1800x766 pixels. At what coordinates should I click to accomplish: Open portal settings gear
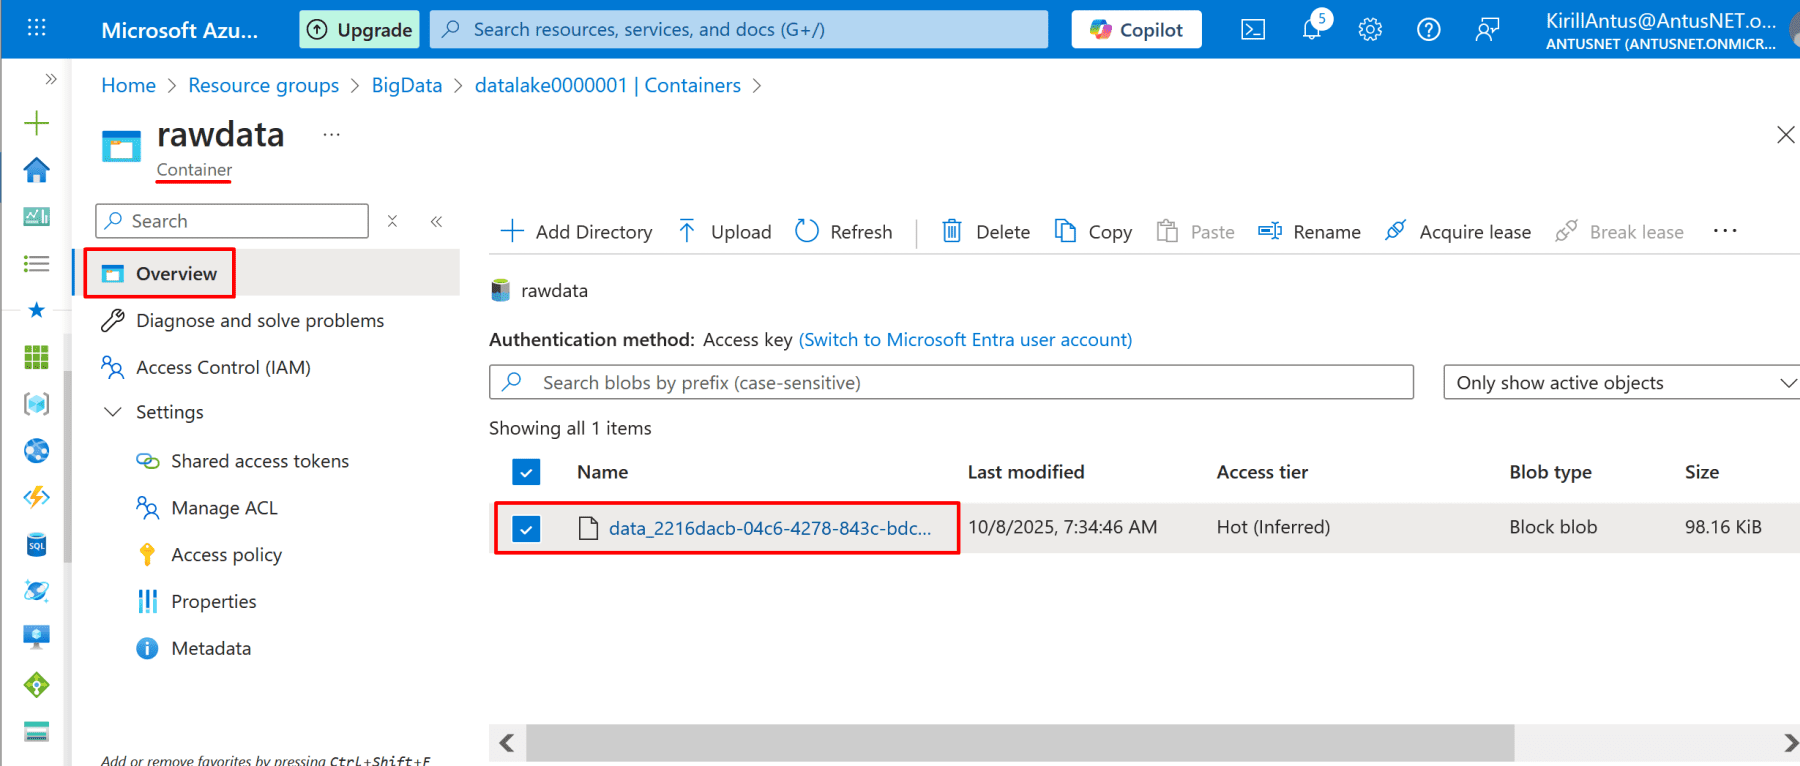[1370, 30]
